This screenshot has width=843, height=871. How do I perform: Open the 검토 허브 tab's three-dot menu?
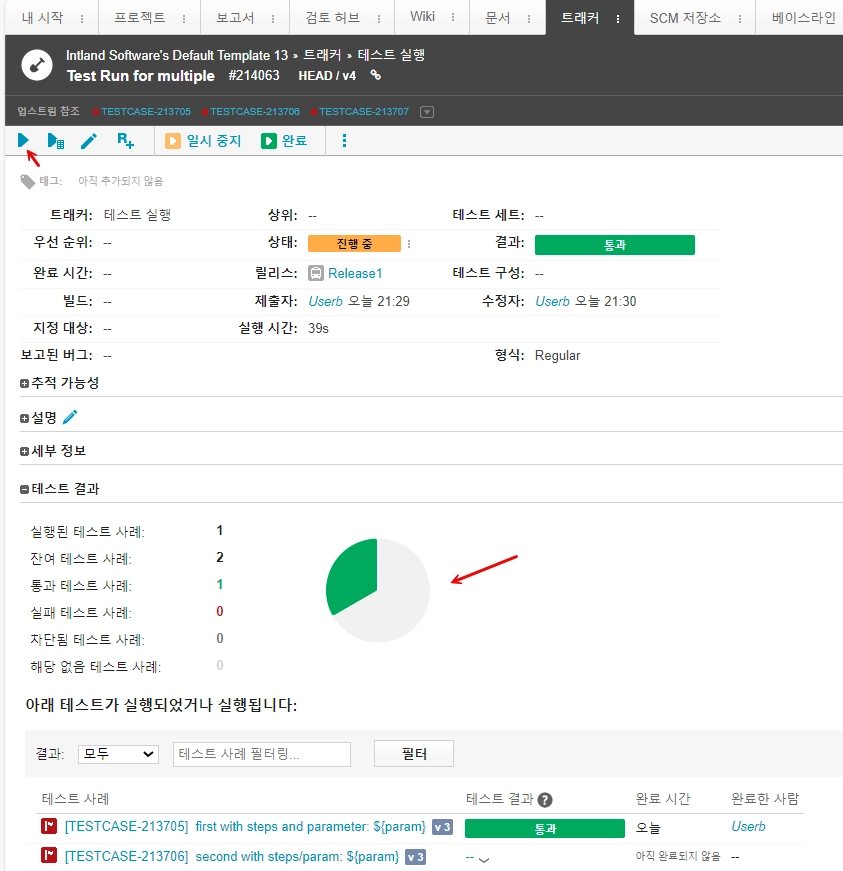(x=379, y=19)
